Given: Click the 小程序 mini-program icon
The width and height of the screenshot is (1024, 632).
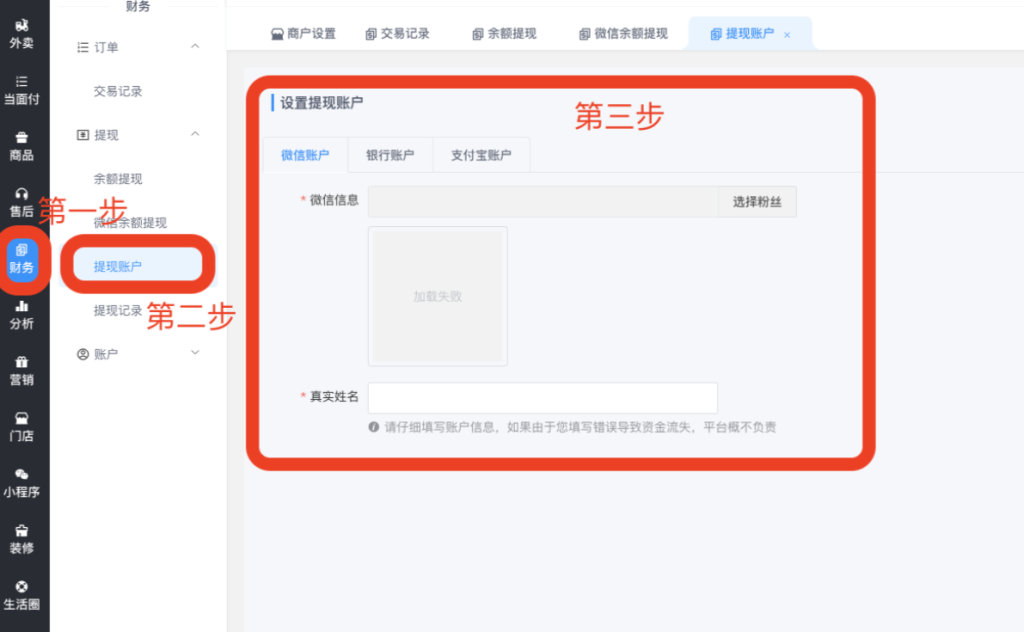Looking at the screenshot, I should [22, 482].
